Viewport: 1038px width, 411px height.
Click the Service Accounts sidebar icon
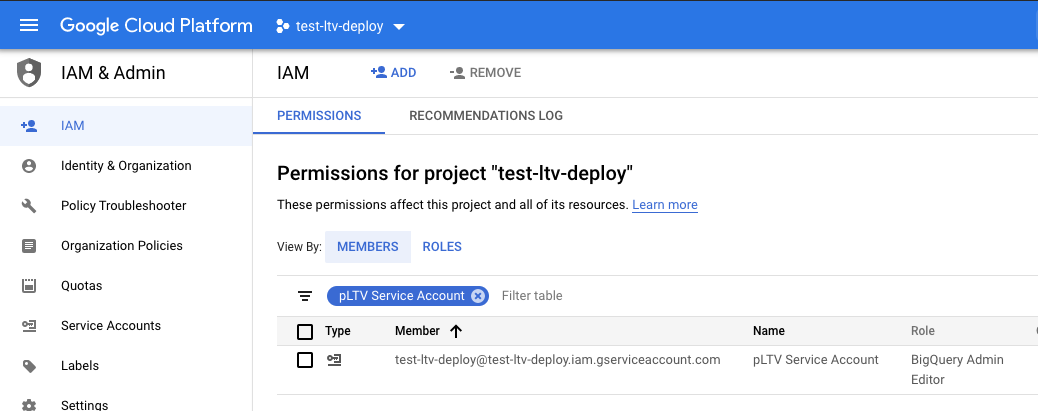pos(29,326)
